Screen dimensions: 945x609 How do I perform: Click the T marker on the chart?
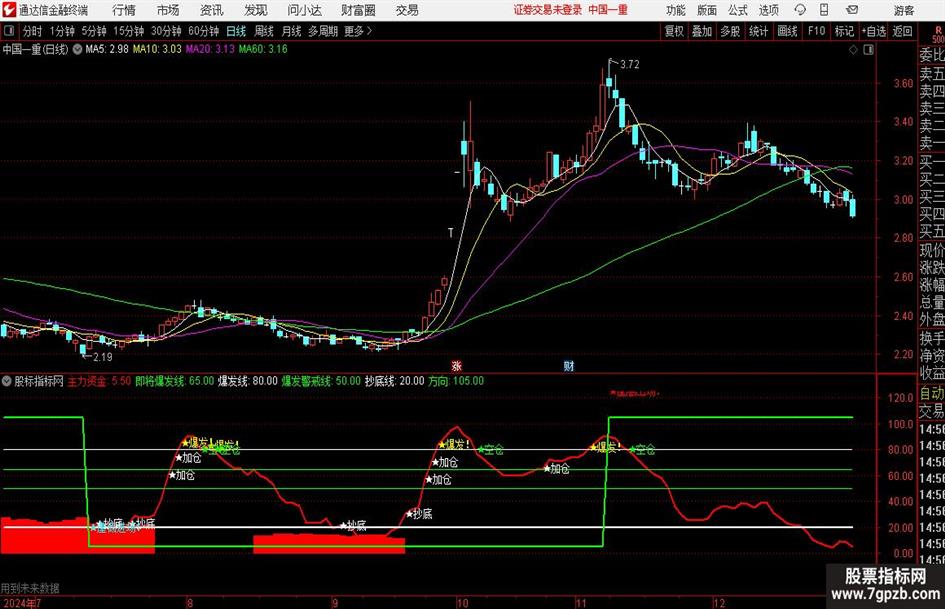[x=451, y=233]
